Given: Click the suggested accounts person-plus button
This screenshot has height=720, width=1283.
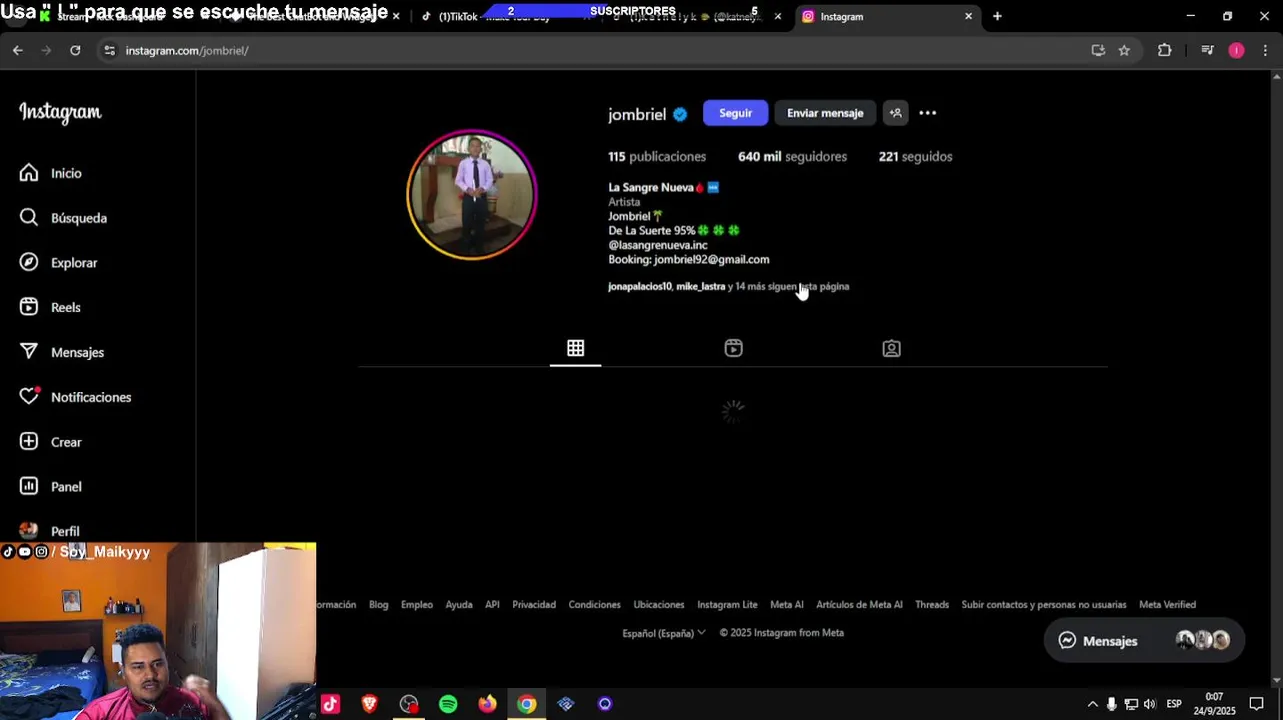Looking at the screenshot, I should pyautogui.click(x=896, y=113).
